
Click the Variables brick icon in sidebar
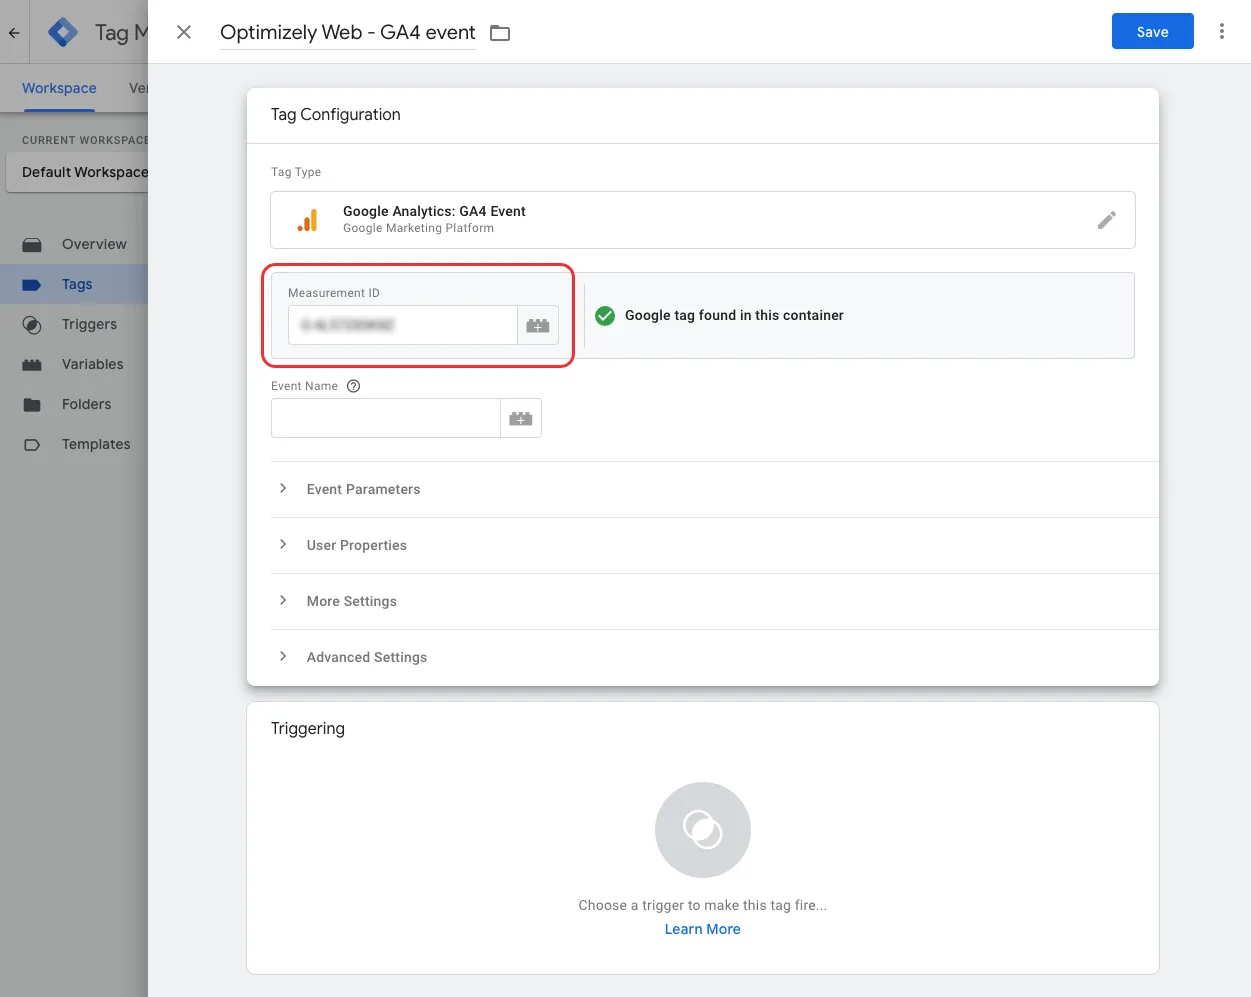pos(32,365)
